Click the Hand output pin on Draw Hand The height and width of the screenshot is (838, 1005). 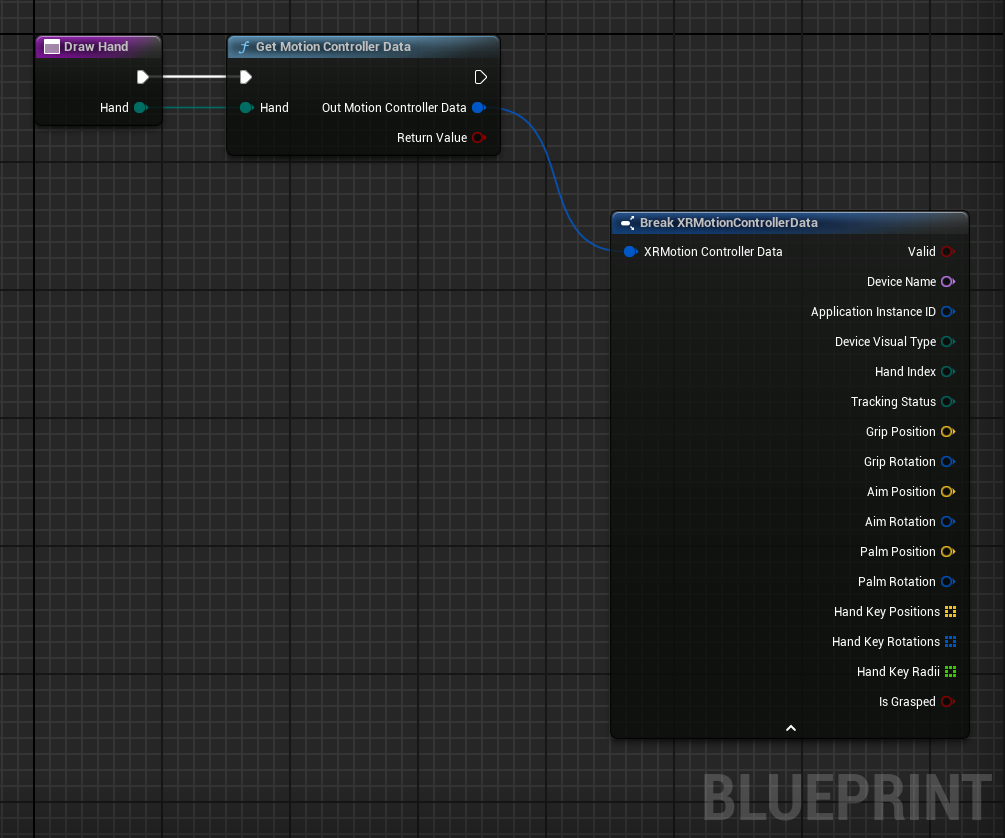(140, 108)
